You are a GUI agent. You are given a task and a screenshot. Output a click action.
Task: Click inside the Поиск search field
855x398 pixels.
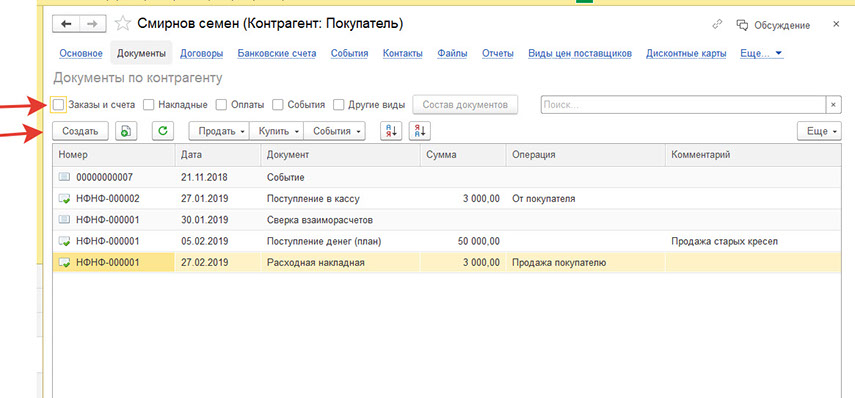coord(683,105)
